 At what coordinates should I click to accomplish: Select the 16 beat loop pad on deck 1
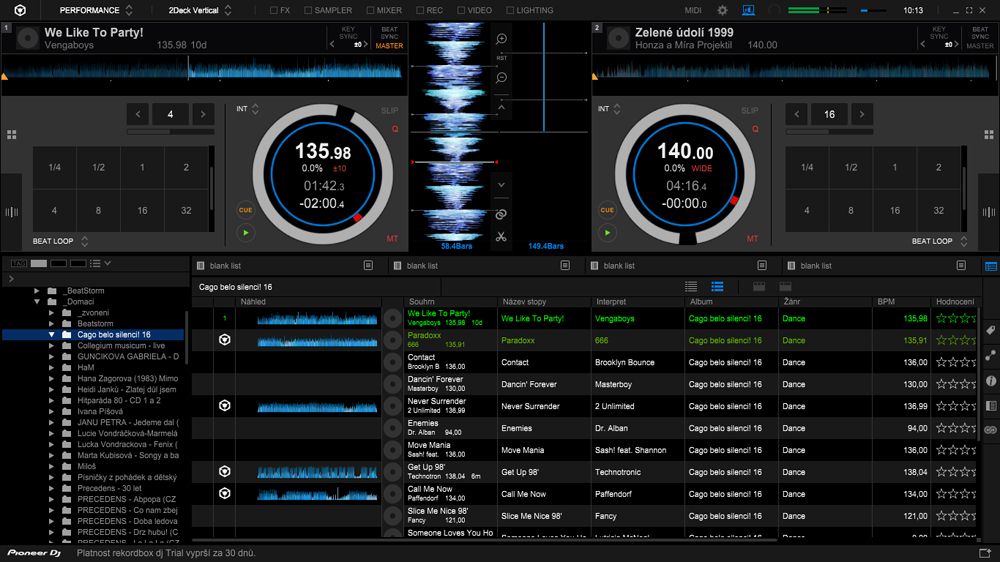142,211
